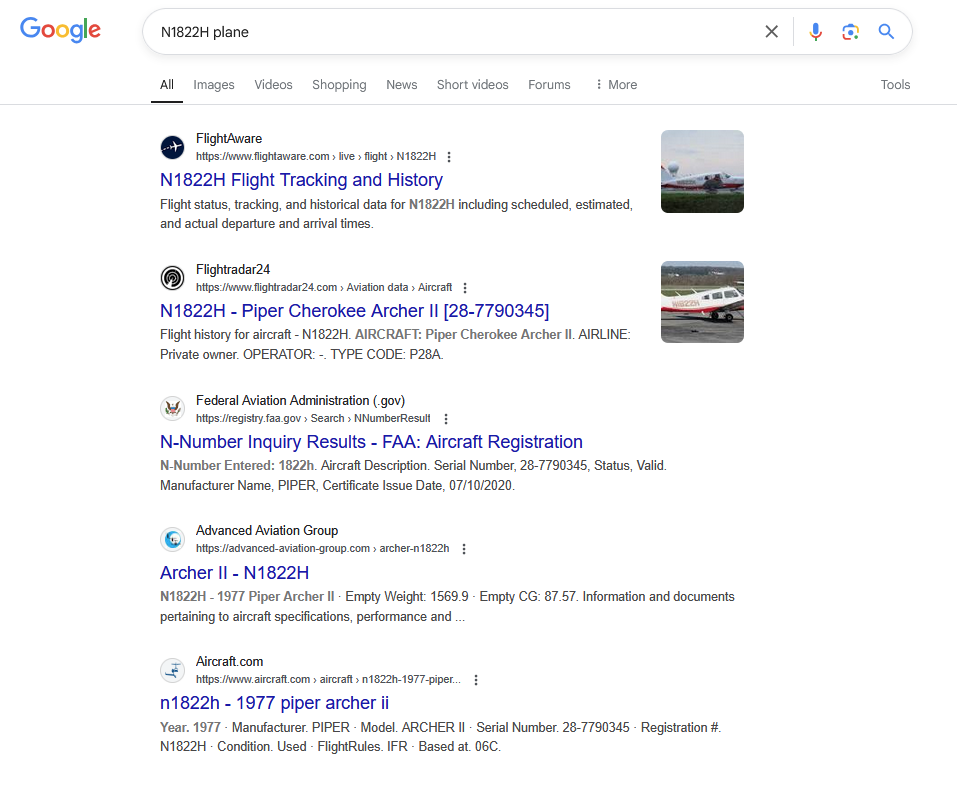Switch to the Videos tab
This screenshot has height=786, width=957.
(273, 85)
